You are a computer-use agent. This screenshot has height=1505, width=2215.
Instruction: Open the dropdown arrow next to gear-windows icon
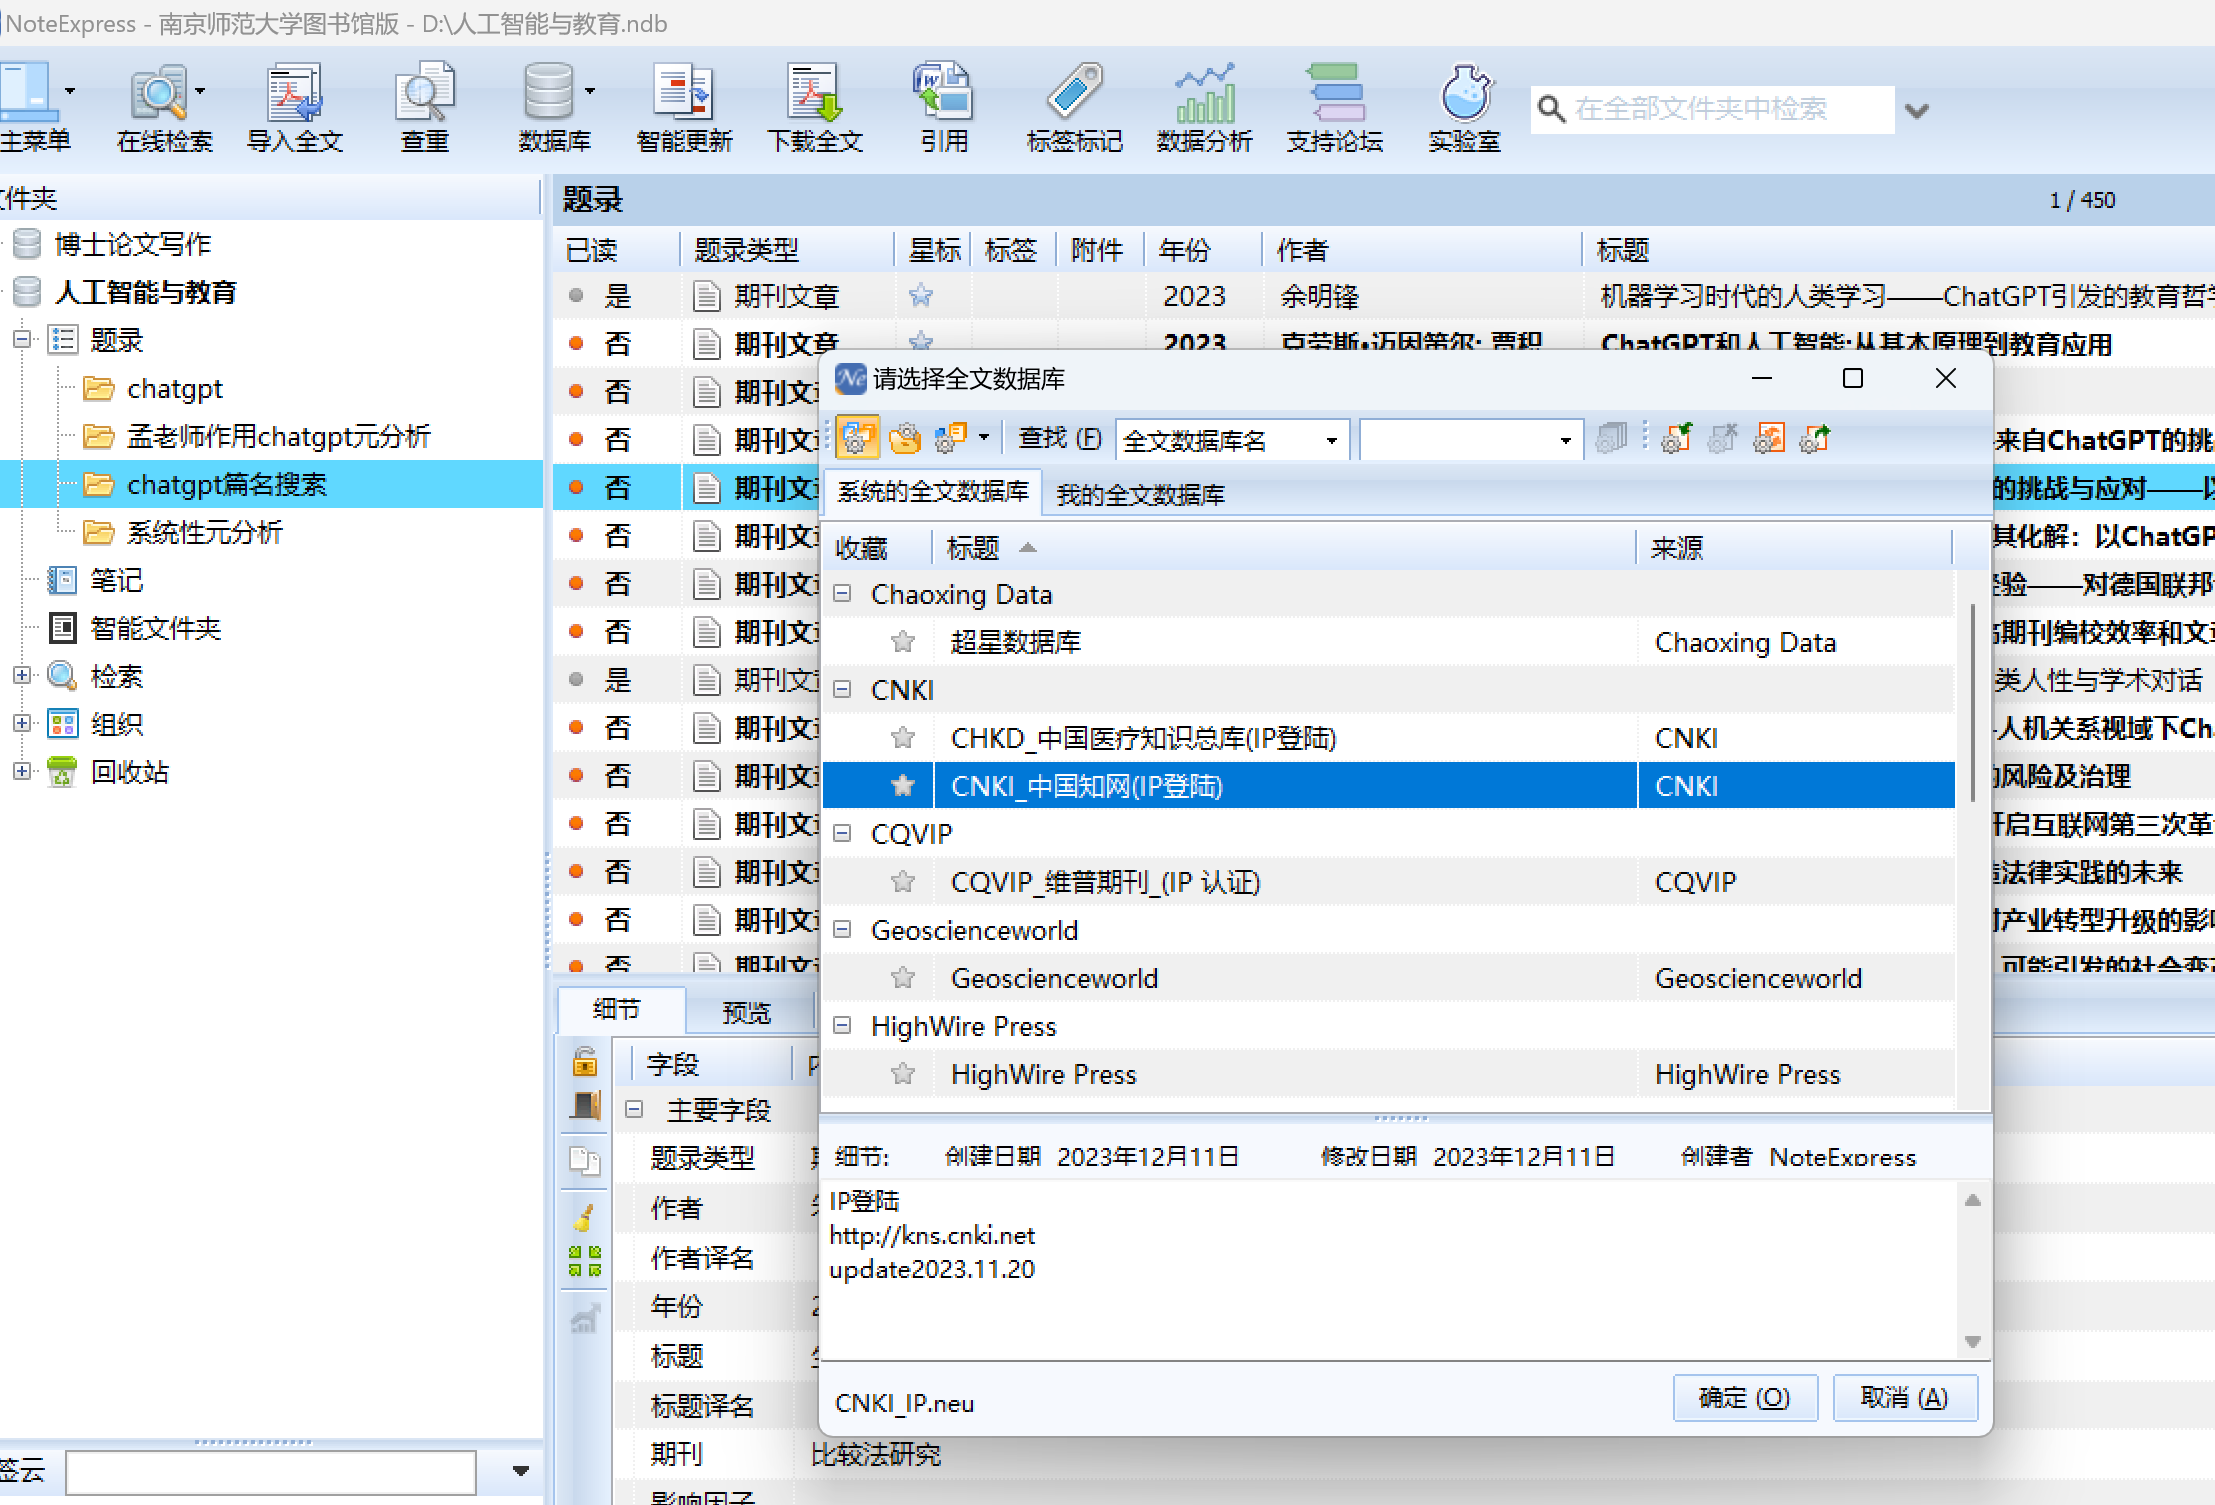(984, 437)
